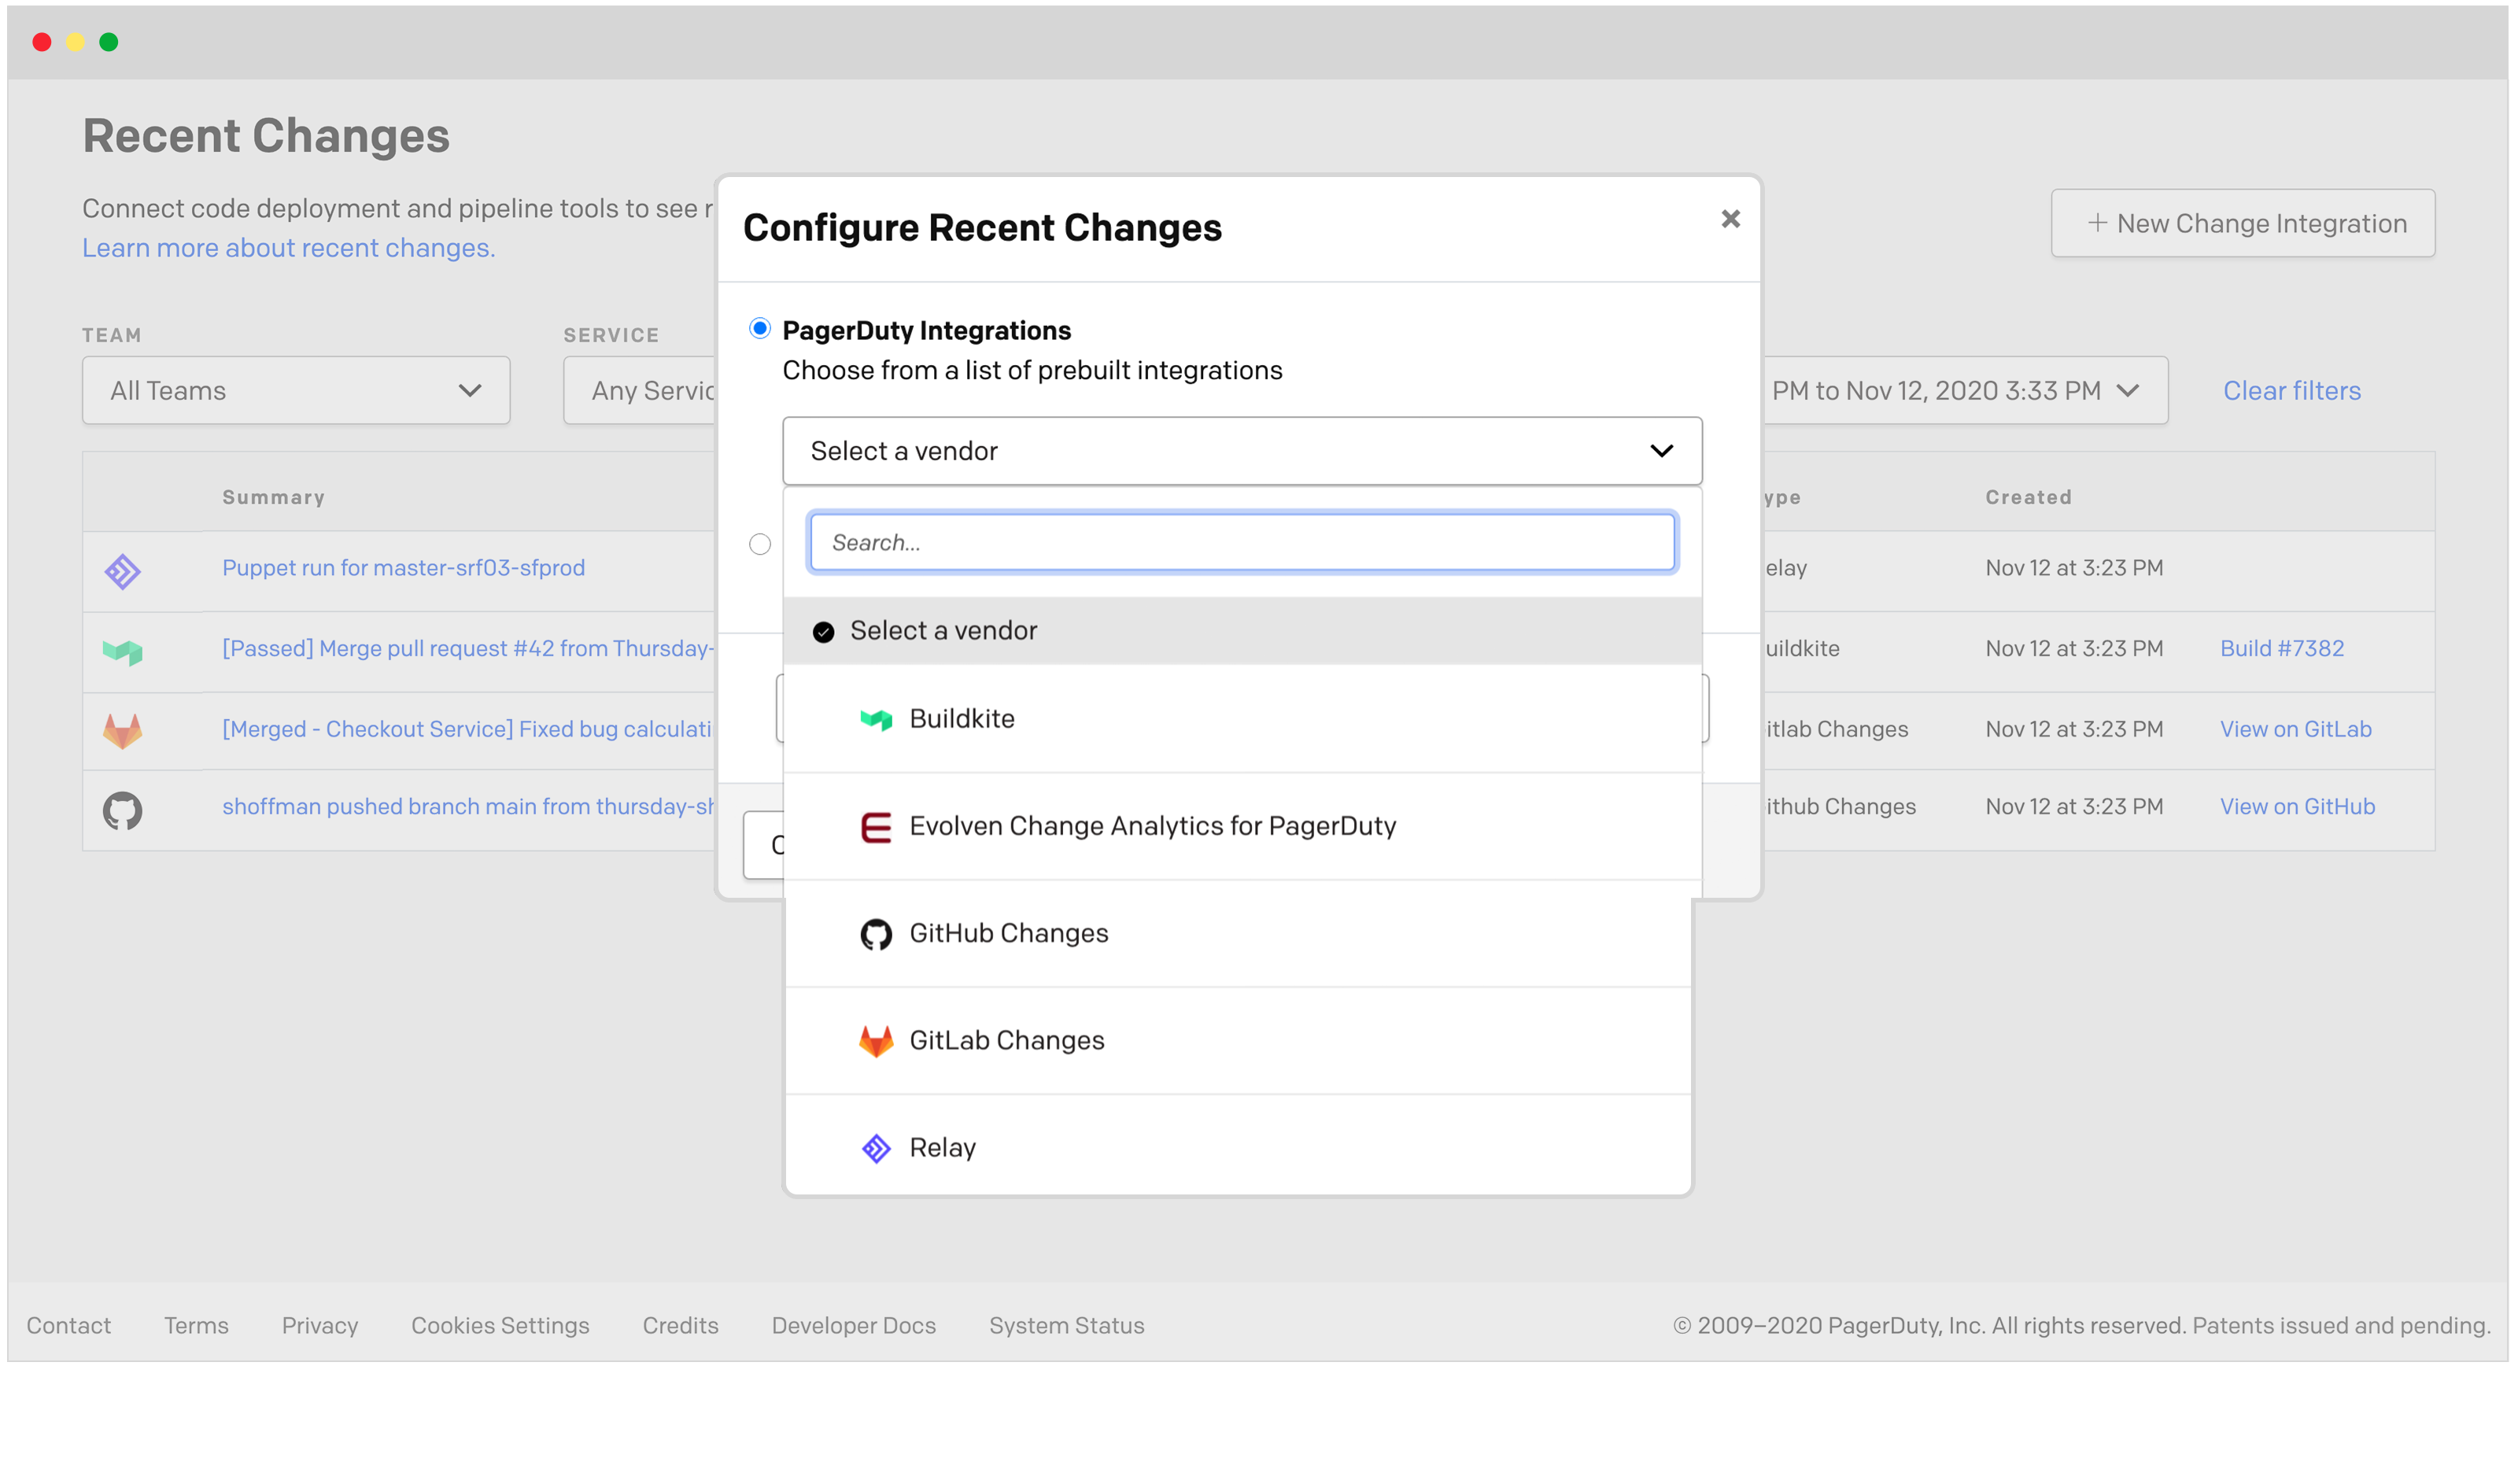This screenshot has width=2518, height=1484.
Task: Click View on GitHub link
Action: click(x=2297, y=807)
